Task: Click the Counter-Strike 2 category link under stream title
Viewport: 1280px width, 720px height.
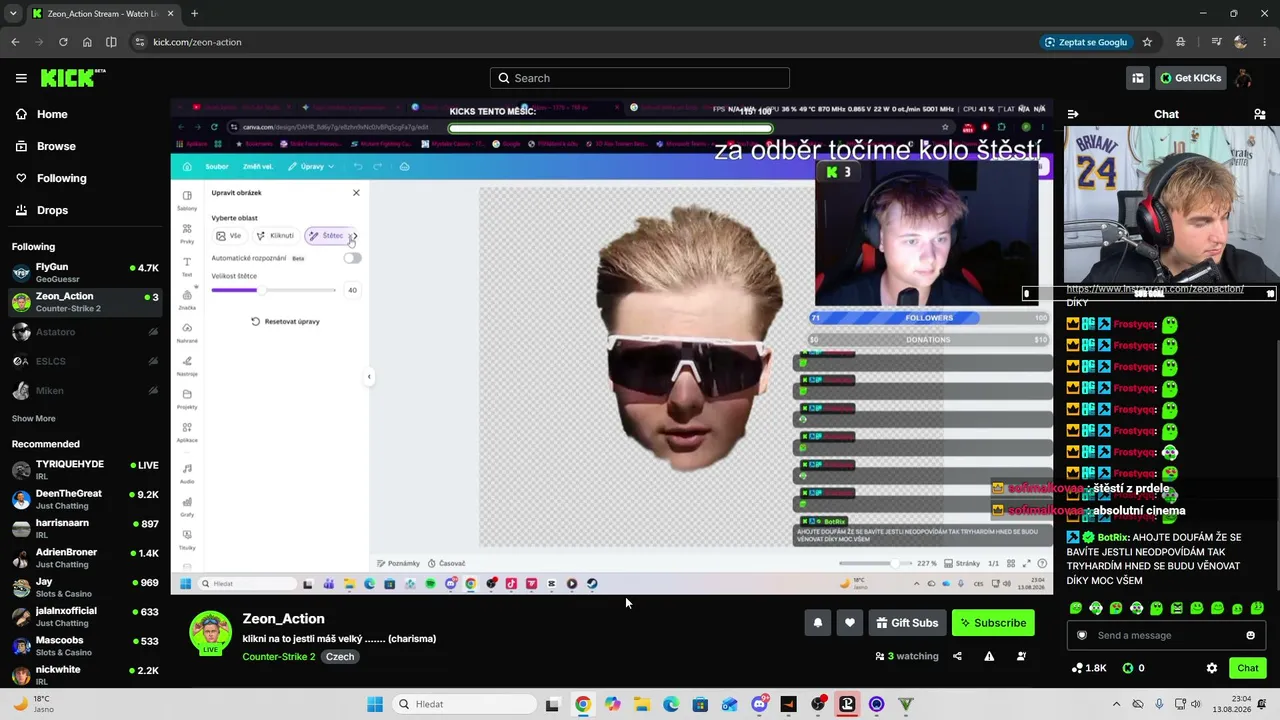Action: coord(279,657)
